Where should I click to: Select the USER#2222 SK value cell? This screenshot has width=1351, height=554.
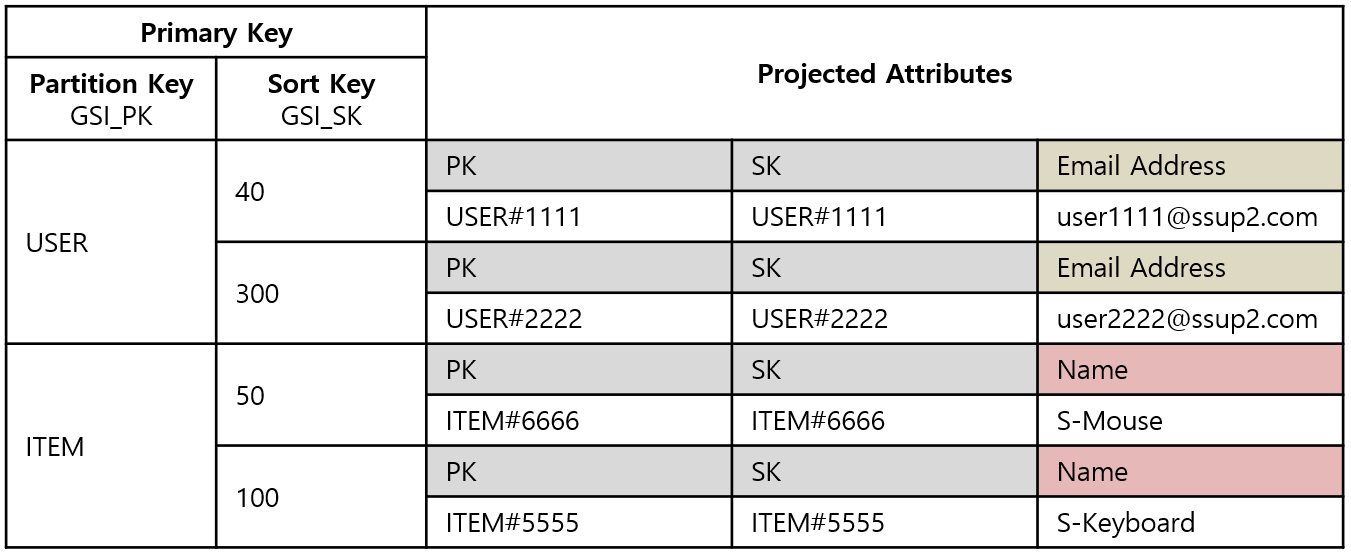pyautogui.click(x=885, y=318)
